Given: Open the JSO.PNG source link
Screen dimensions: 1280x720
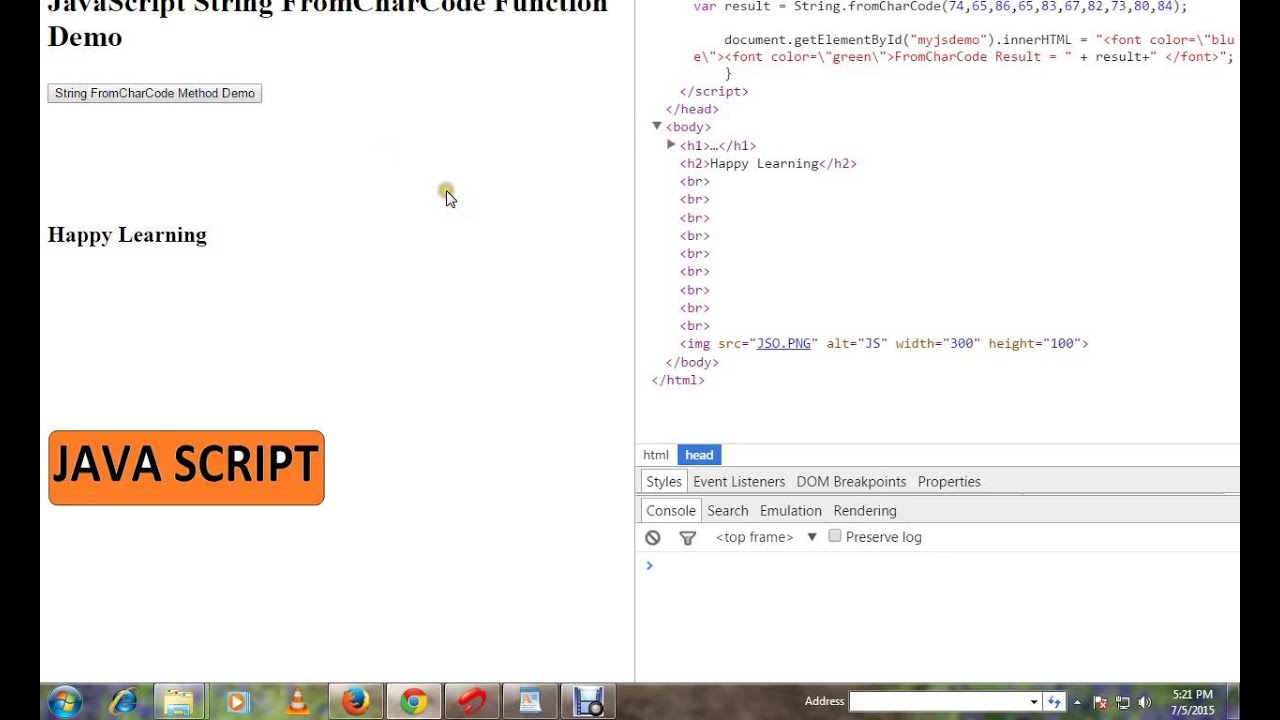Looking at the screenshot, I should (x=783, y=343).
